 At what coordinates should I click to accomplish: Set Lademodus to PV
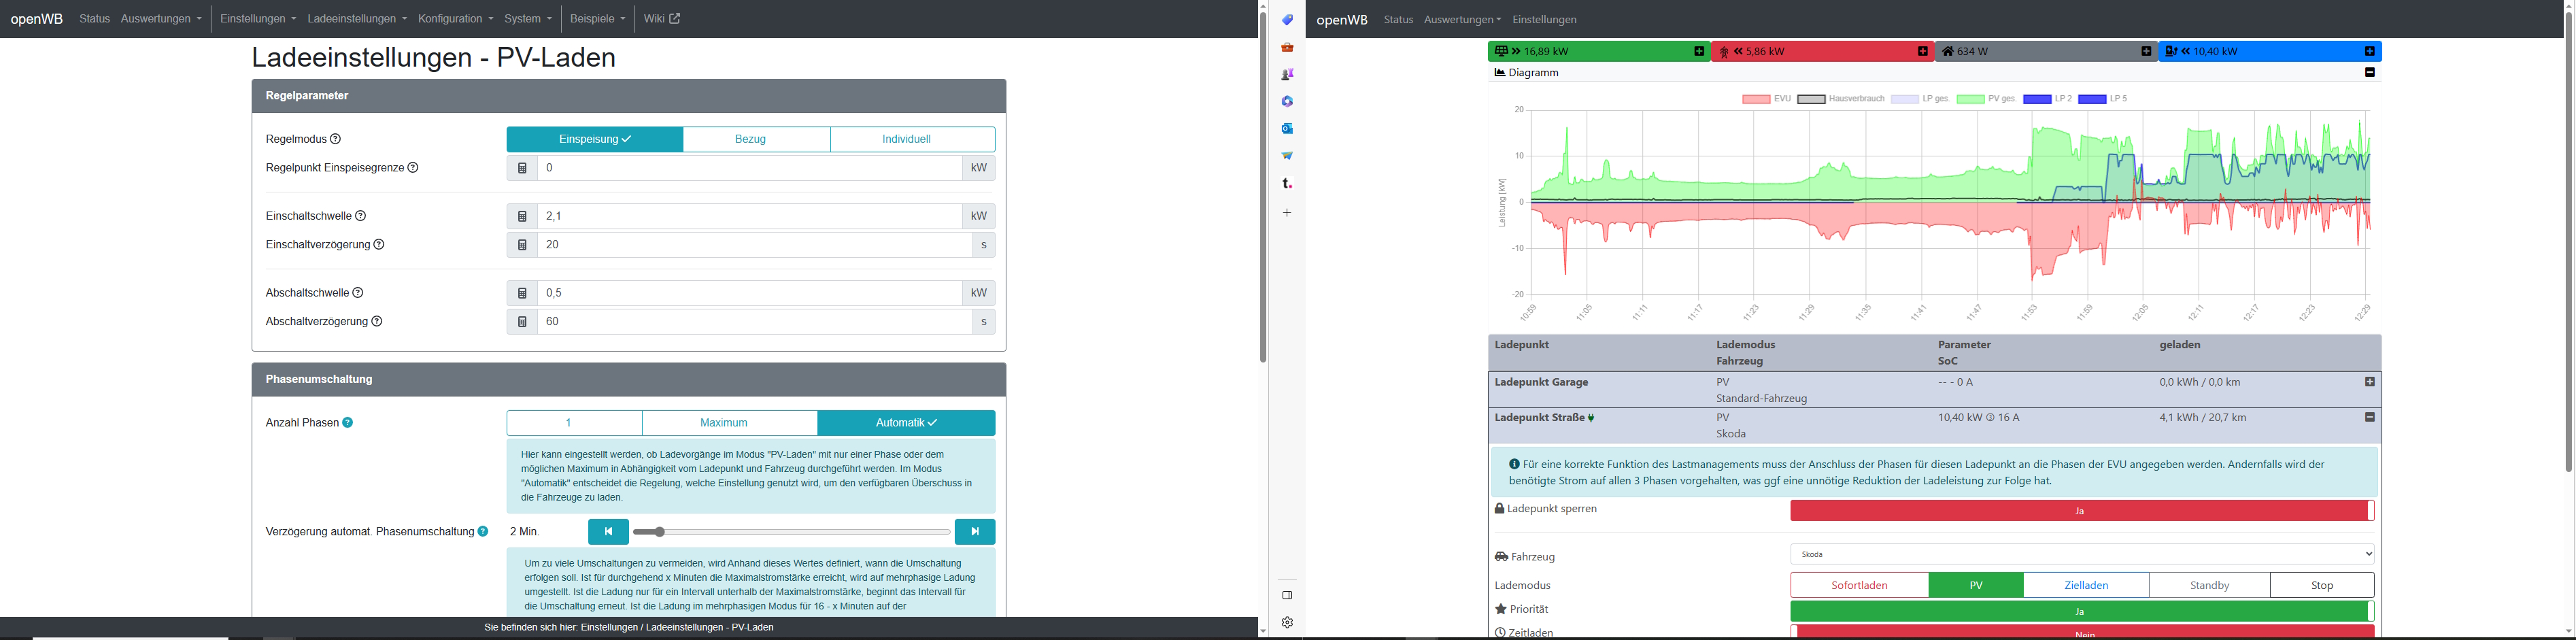click(x=1976, y=586)
